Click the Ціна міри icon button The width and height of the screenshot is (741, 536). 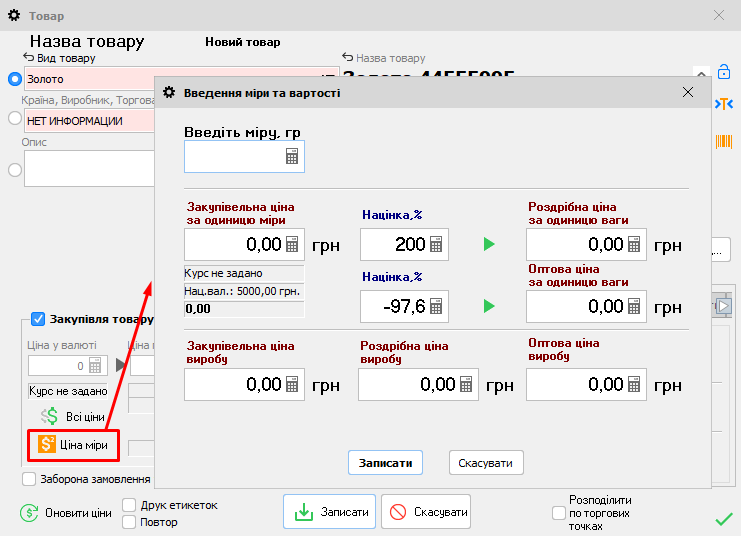(47, 444)
